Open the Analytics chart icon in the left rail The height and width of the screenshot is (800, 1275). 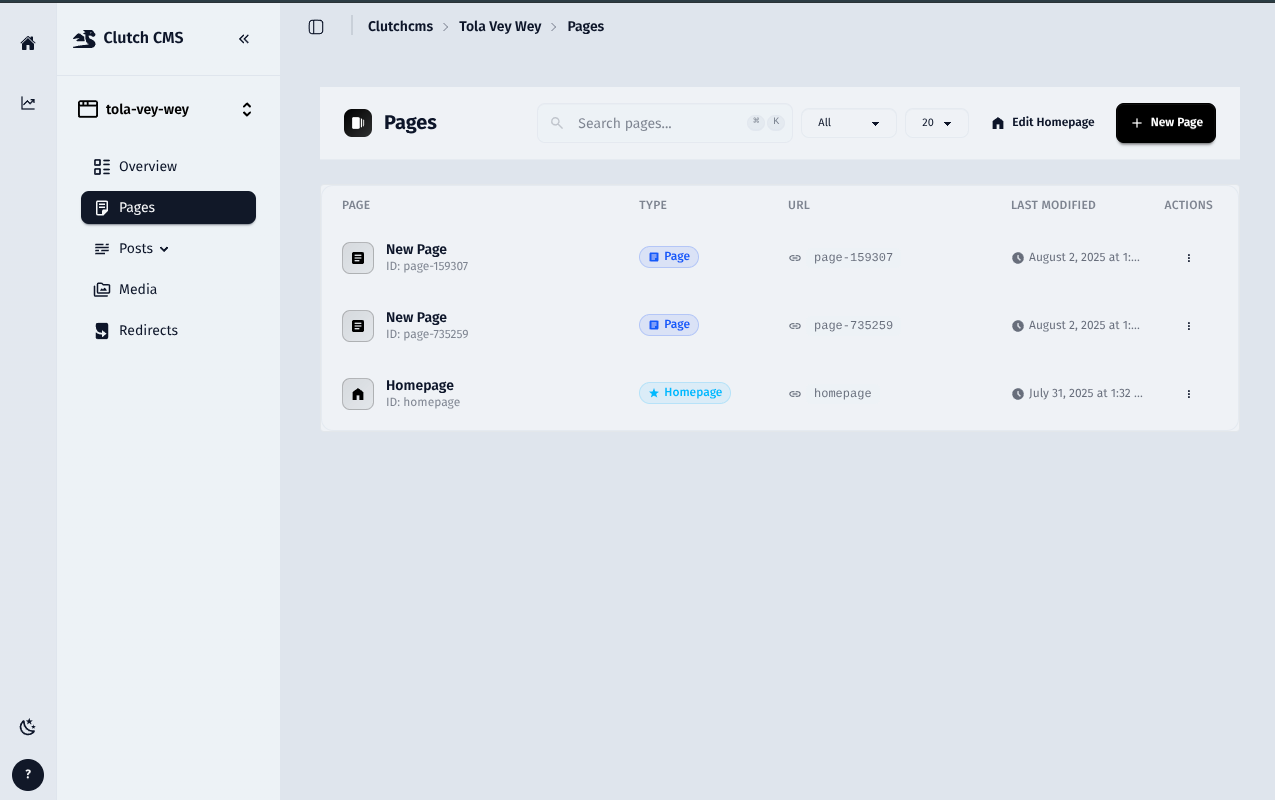click(27, 102)
